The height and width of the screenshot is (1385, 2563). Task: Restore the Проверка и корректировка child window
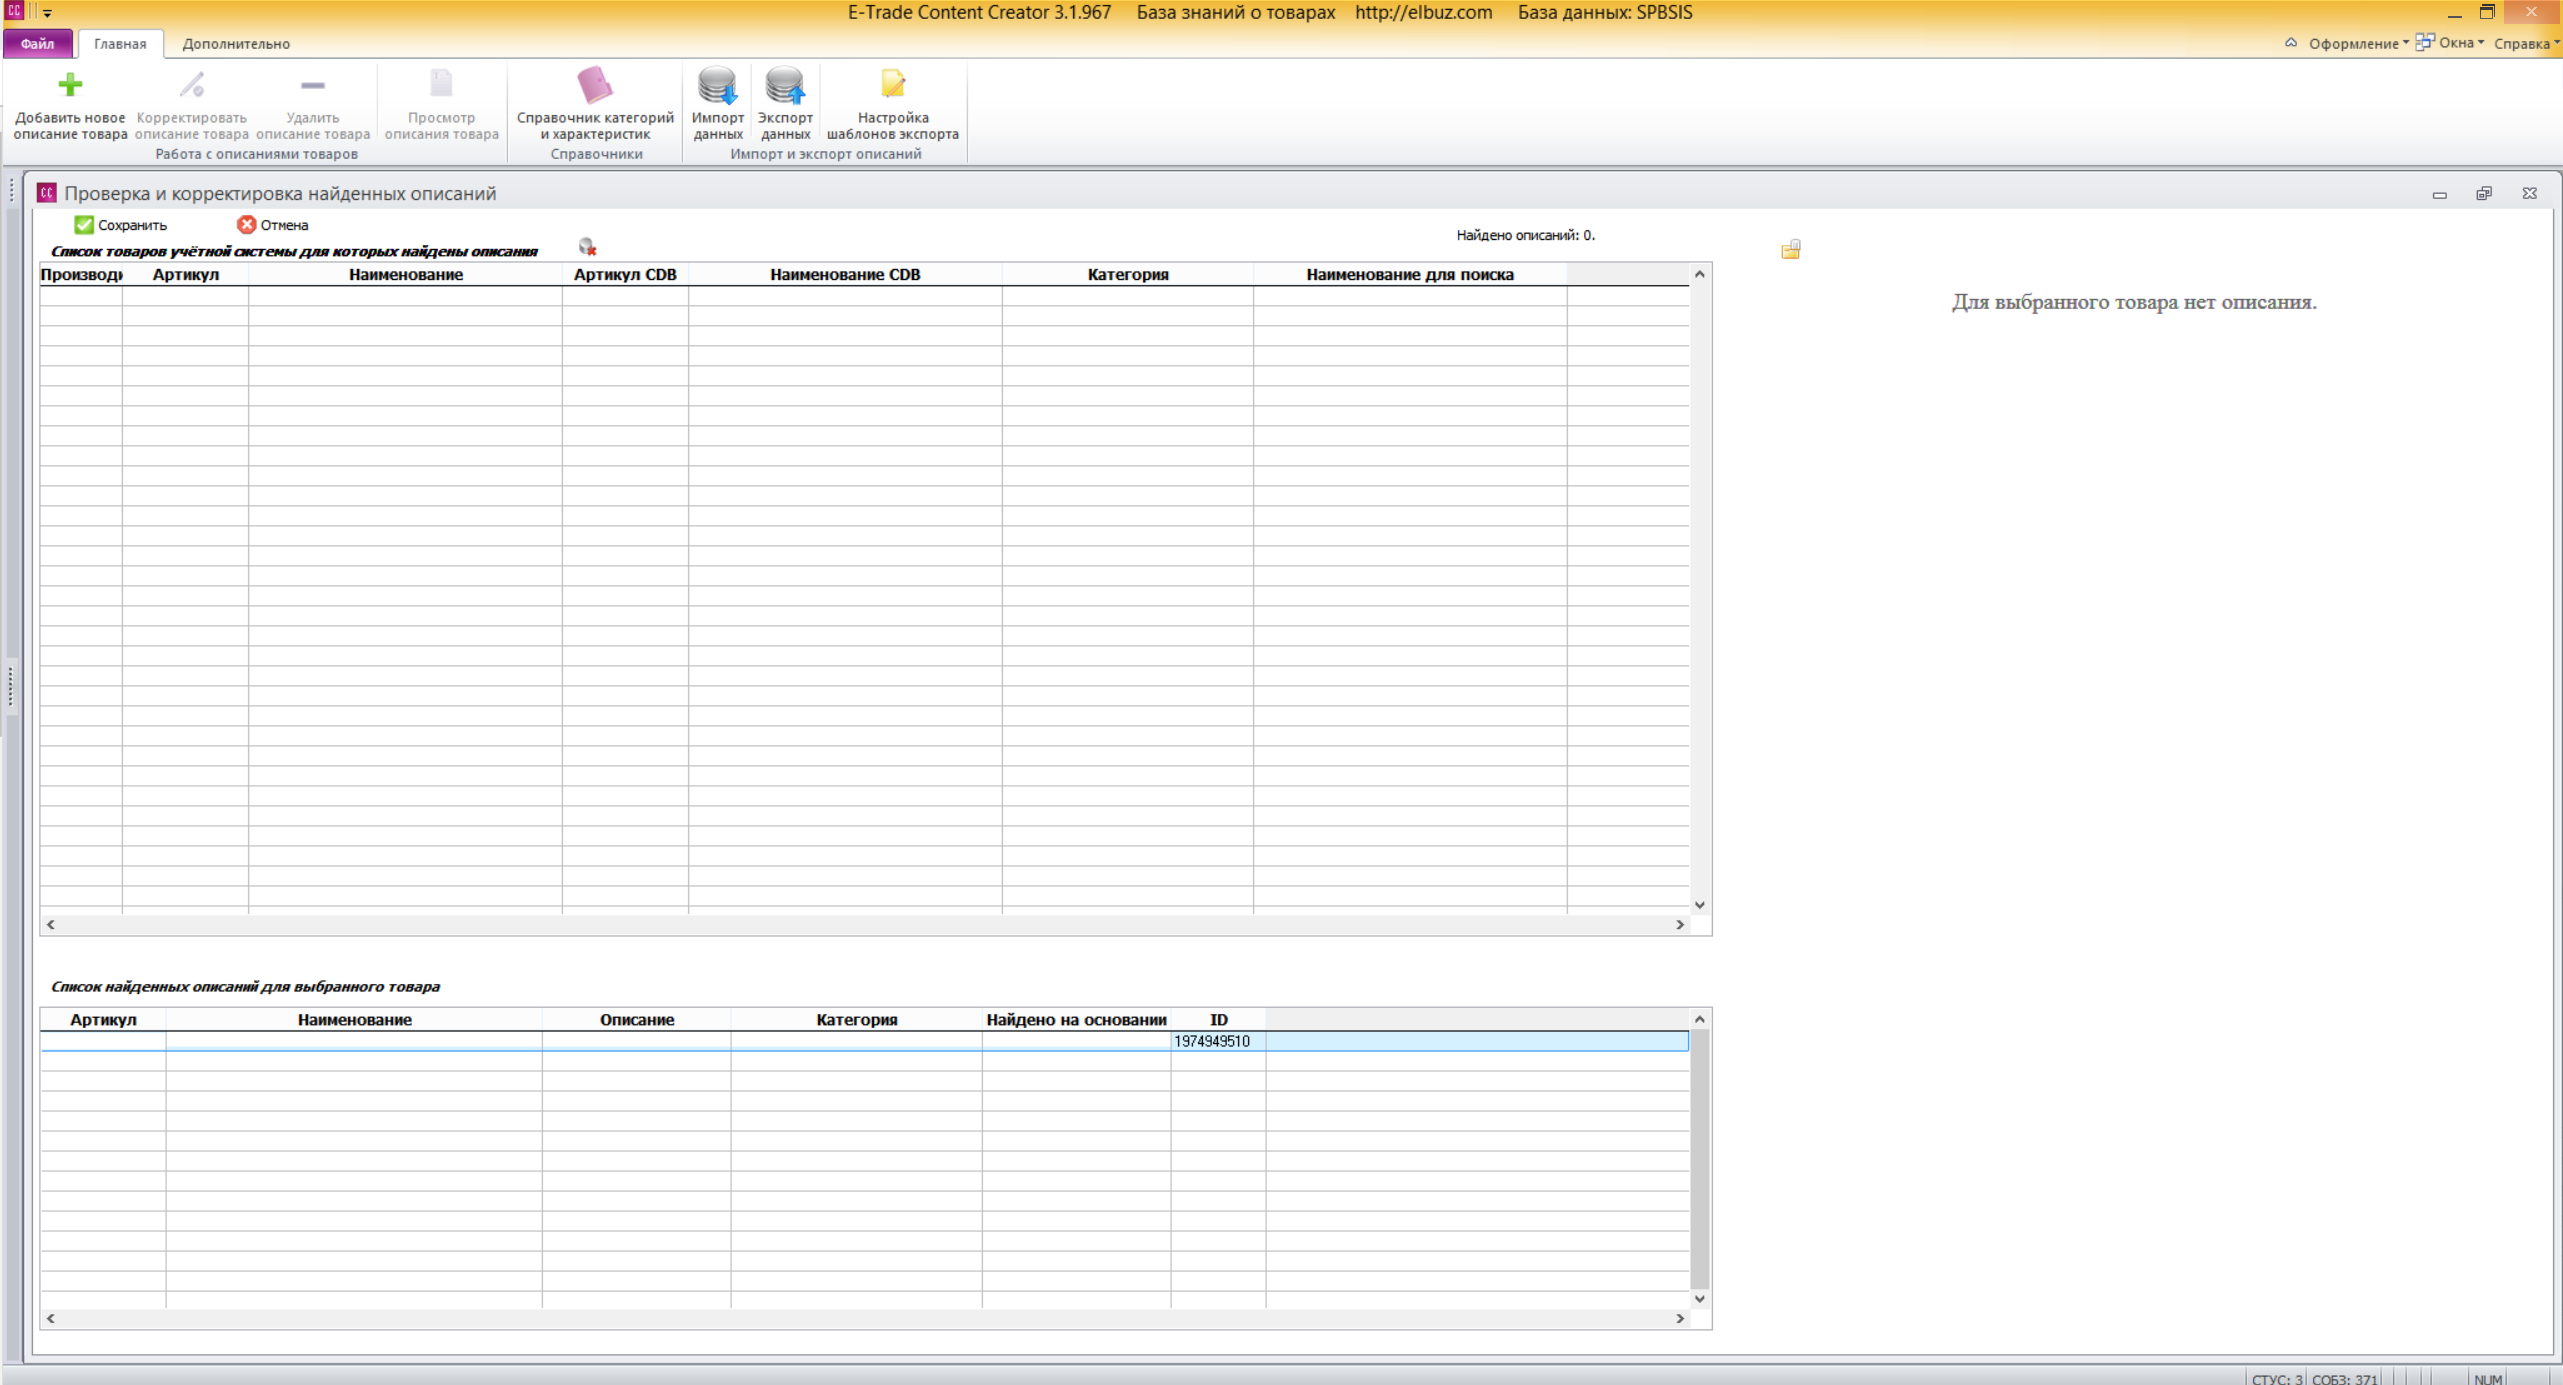tap(2484, 194)
